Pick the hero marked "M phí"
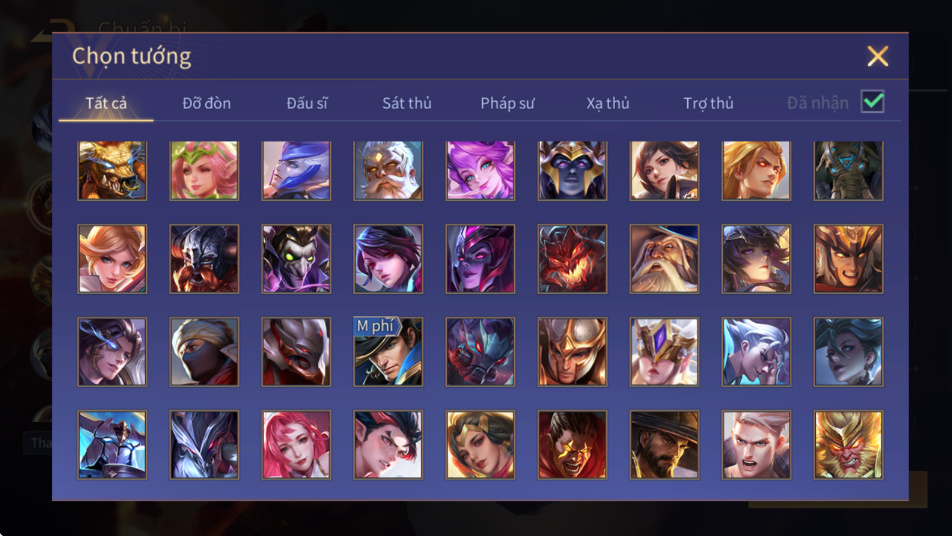The height and width of the screenshot is (536, 952). coord(389,352)
